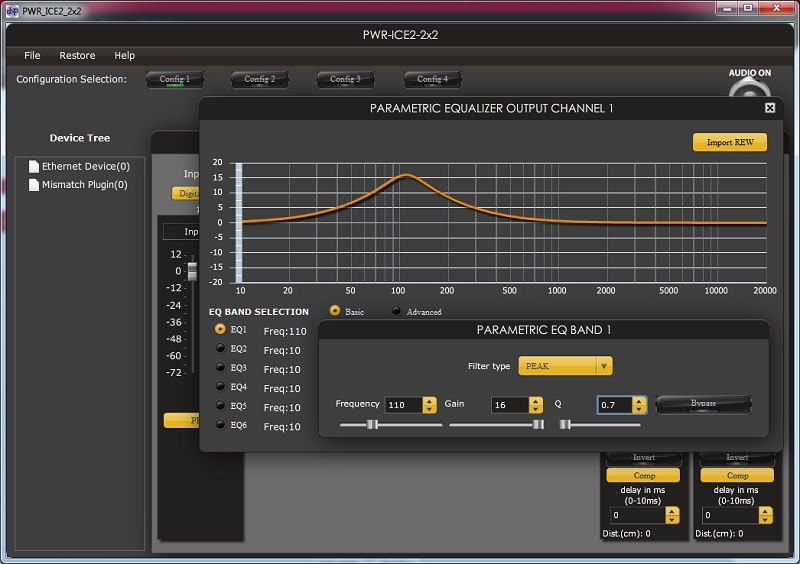Image resolution: width=800 pixels, height=564 pixels.
Task: Open the File menu
Action: point(32,56)
